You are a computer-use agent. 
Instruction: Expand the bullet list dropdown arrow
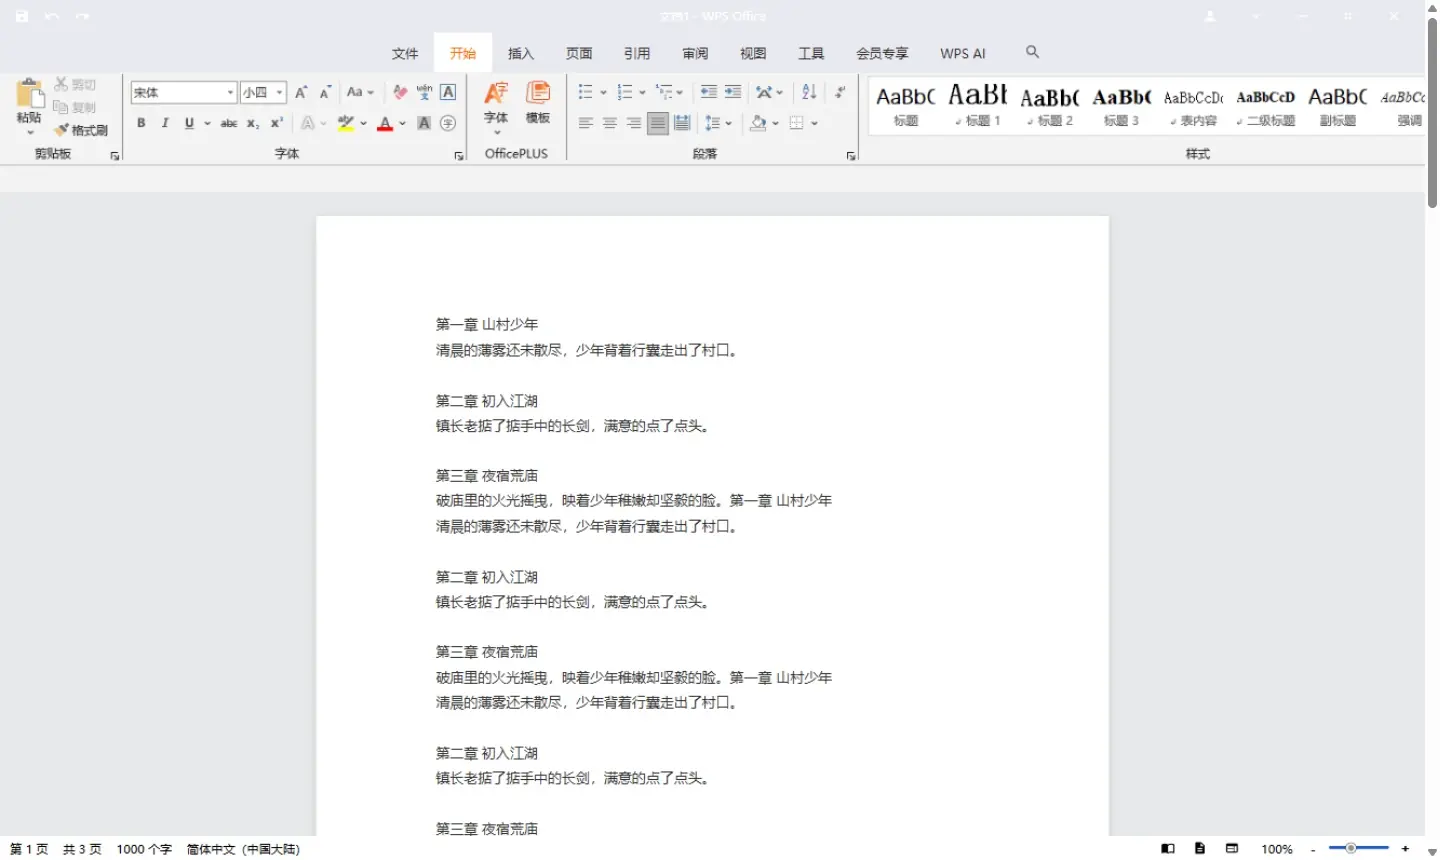pos(603,92)
